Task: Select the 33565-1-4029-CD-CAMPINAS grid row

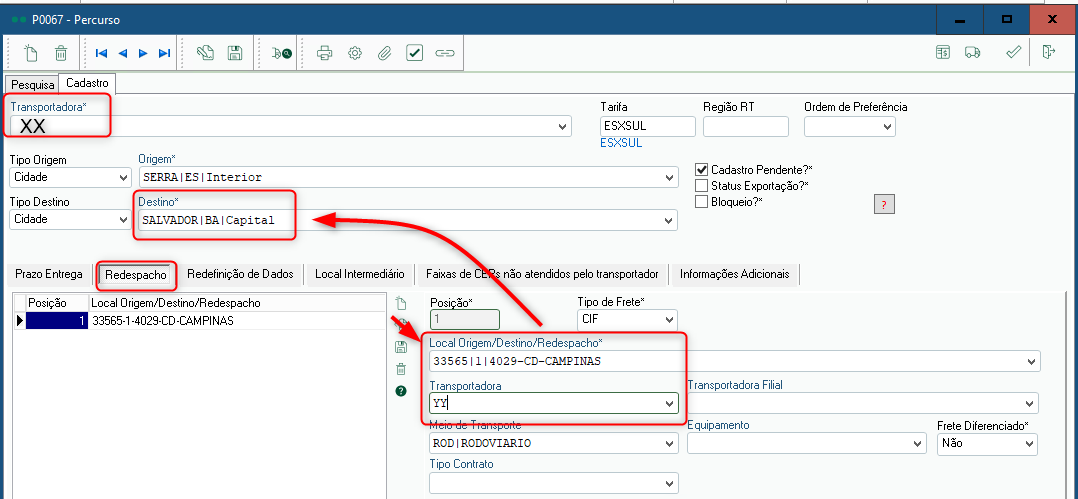Action: (x=201, y=320)
